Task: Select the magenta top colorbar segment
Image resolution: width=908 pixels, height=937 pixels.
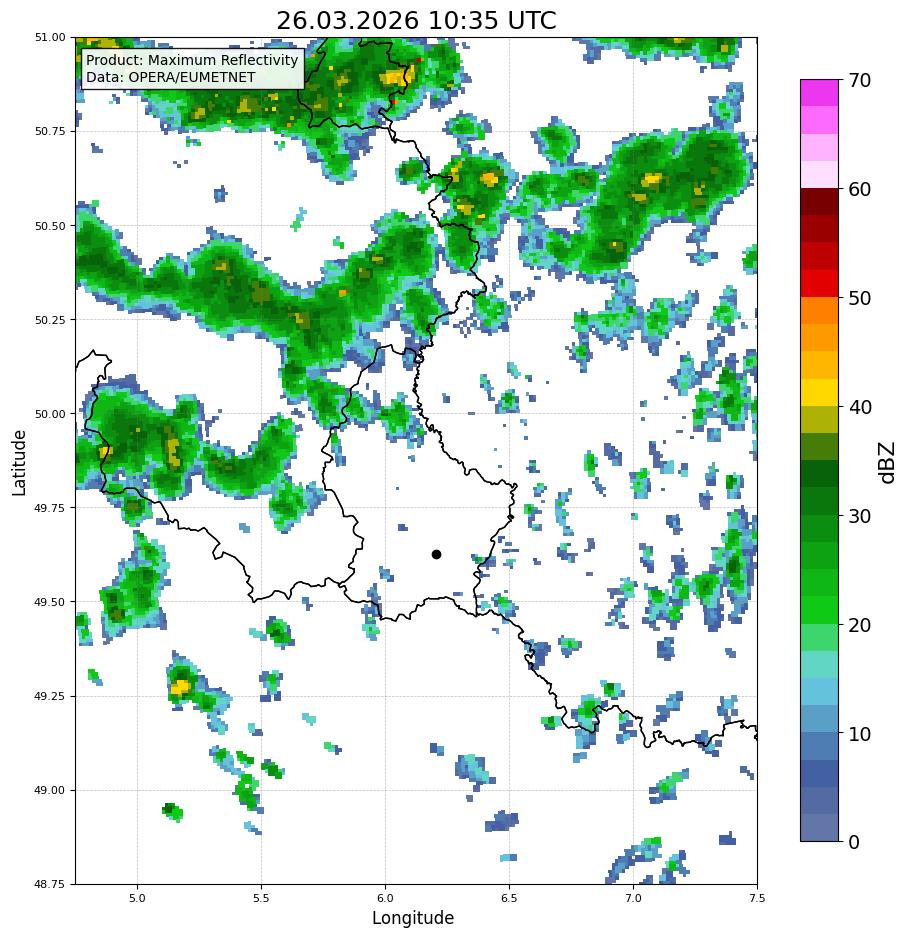Action: 820,93
